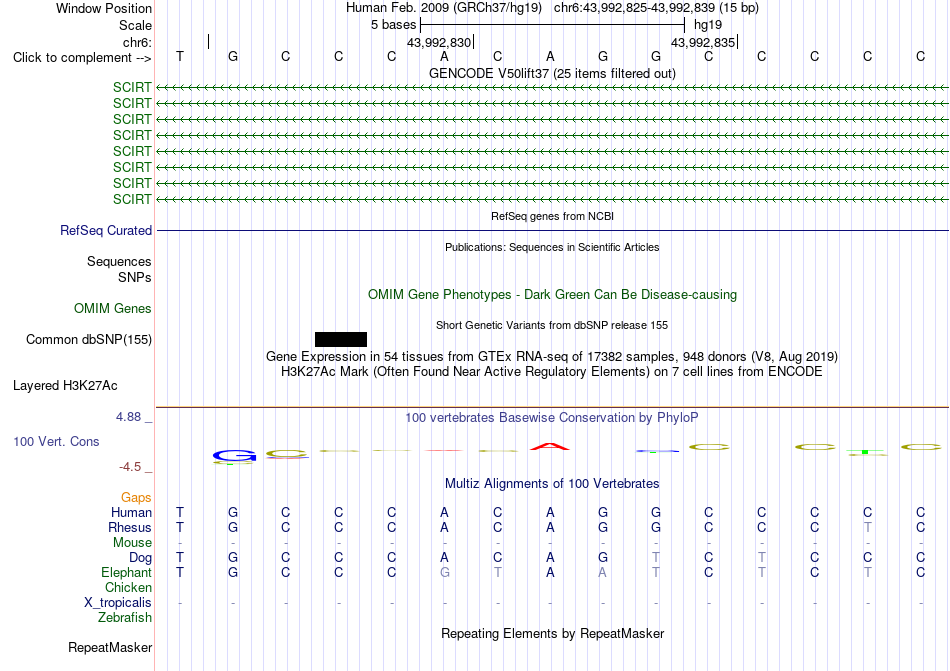This screenshot has height=671, width=950.
Task: Select the Rhesus alignment row label
Action: pos(130,527)
